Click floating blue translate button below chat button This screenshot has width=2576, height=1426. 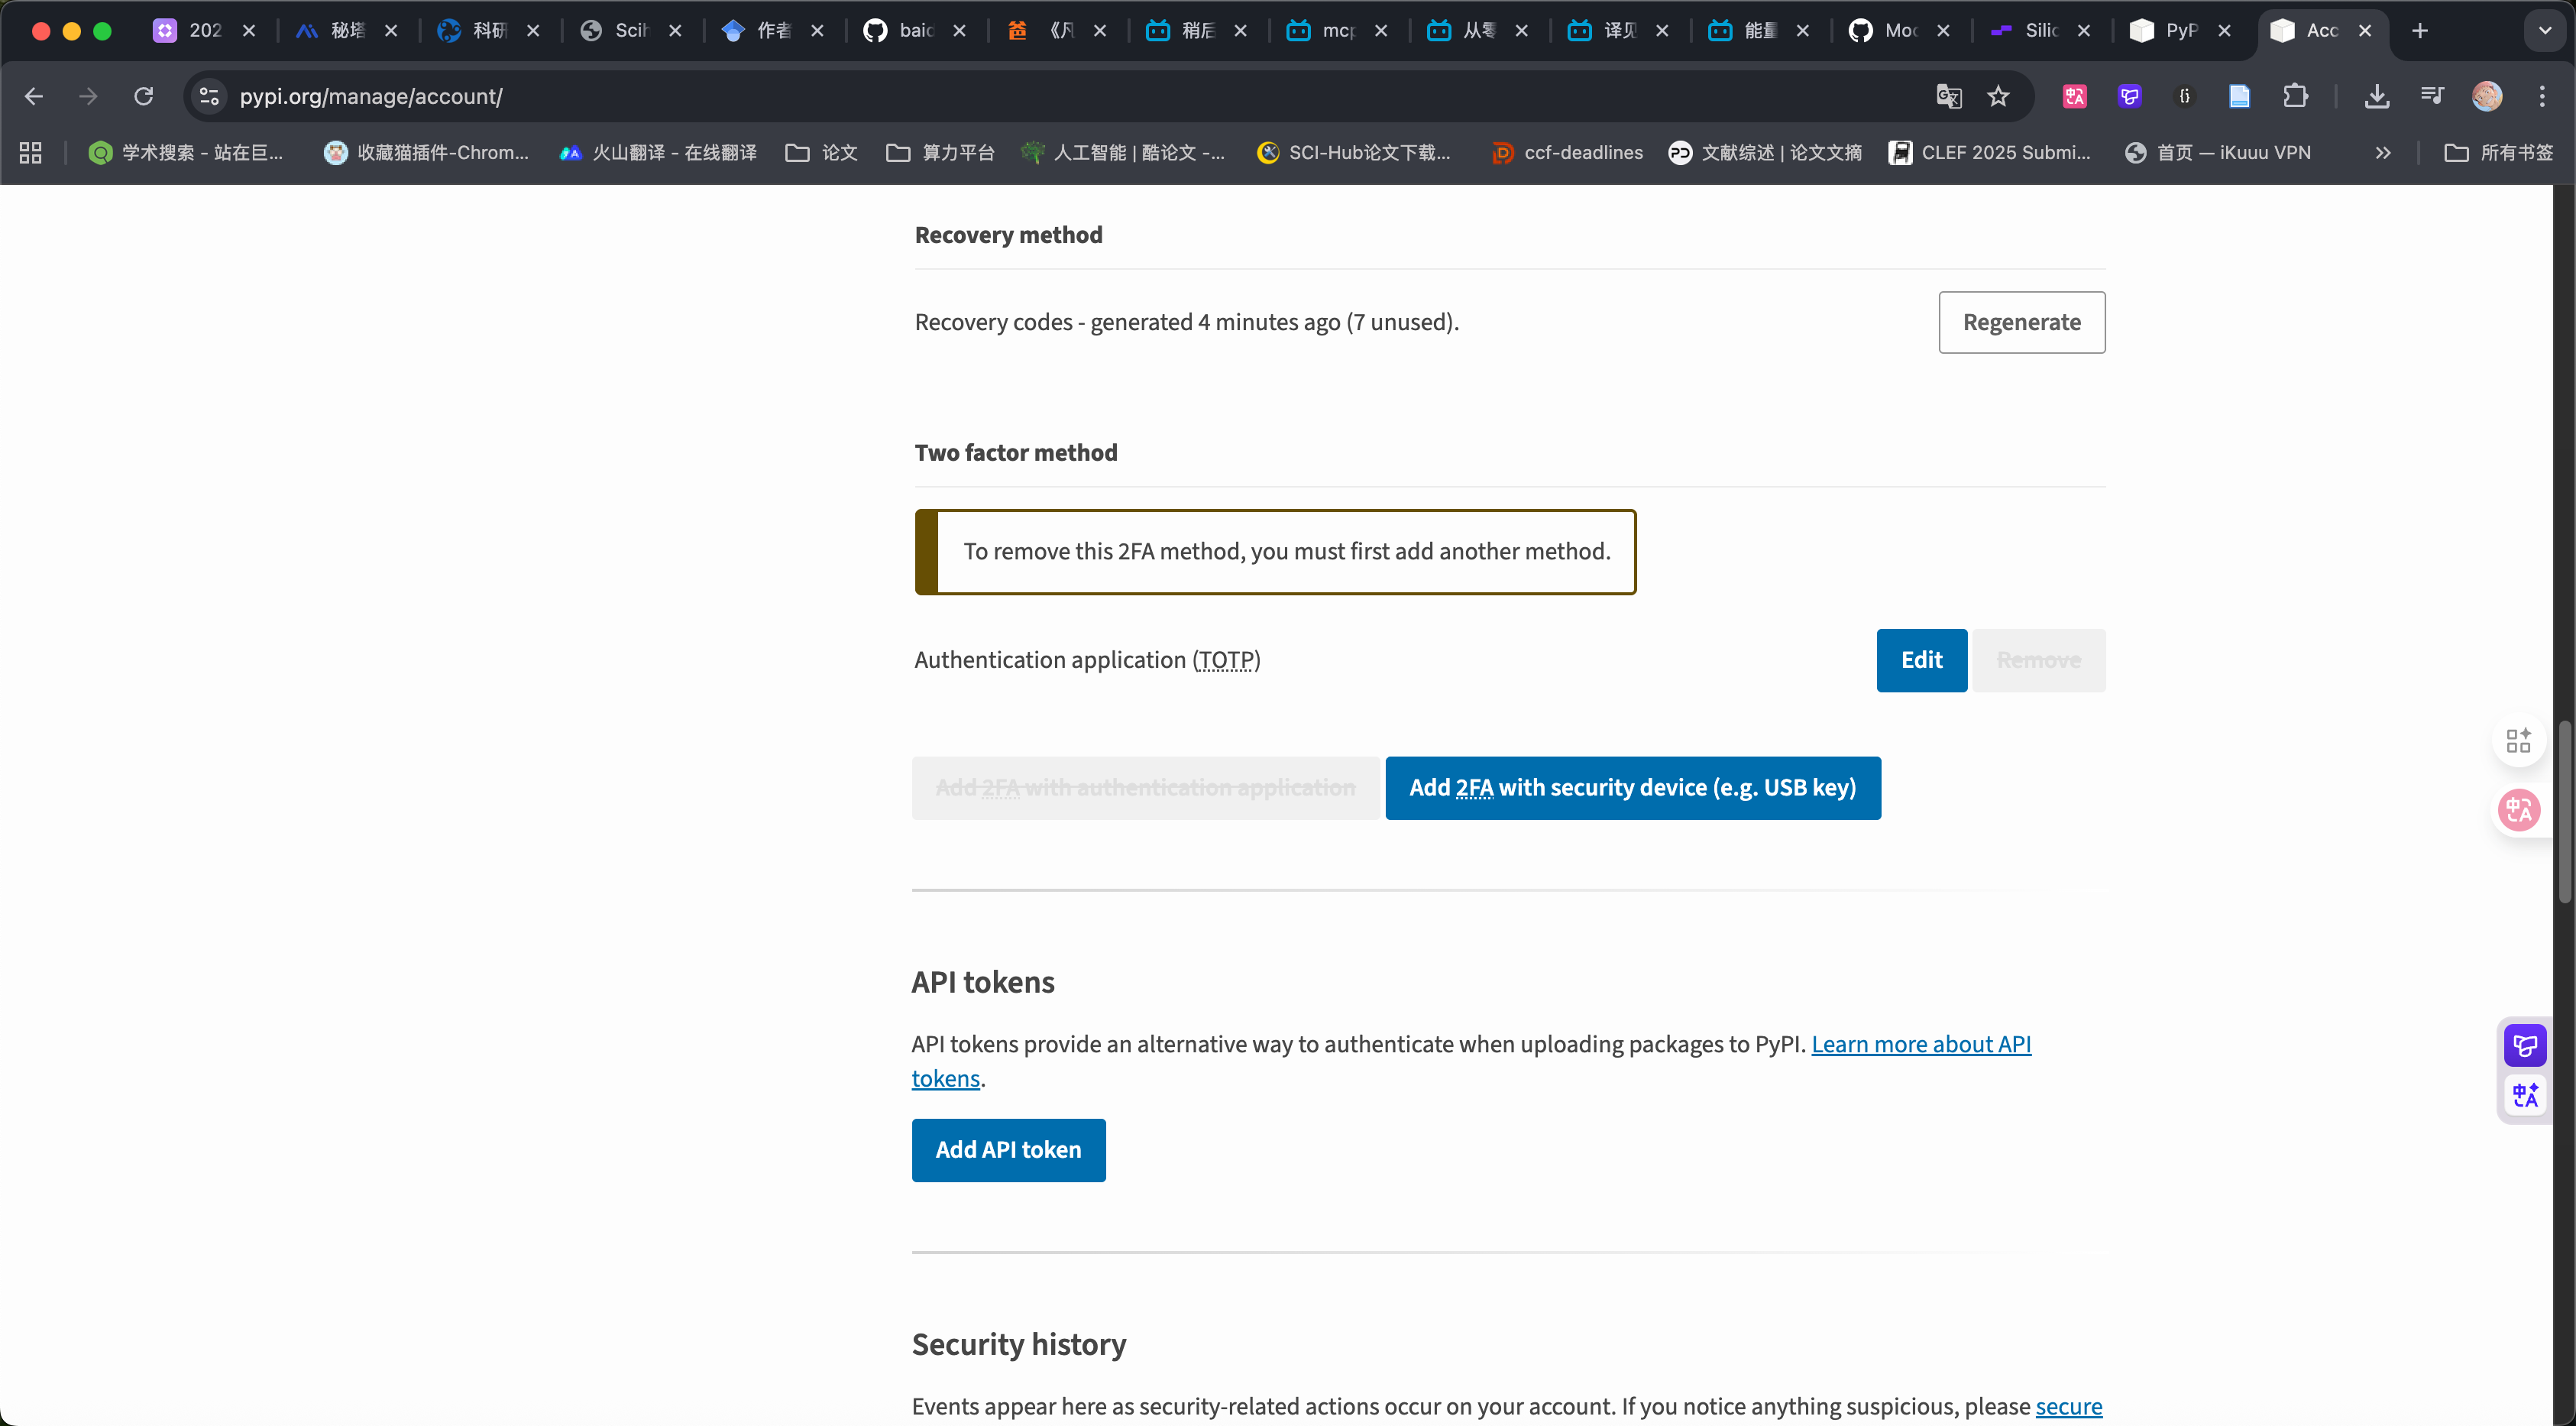2524,1095
